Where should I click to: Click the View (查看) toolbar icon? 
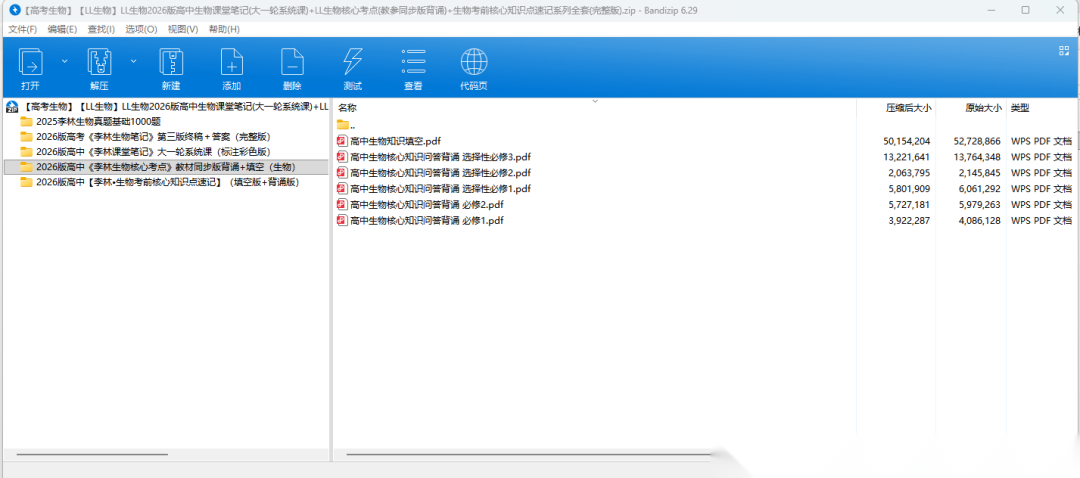pos(413,63)
